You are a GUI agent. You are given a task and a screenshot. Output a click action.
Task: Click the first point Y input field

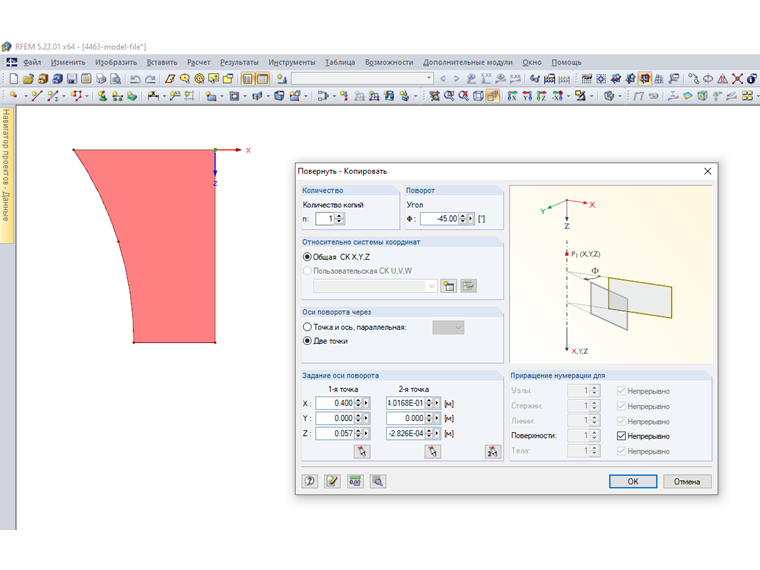[335, 418]
